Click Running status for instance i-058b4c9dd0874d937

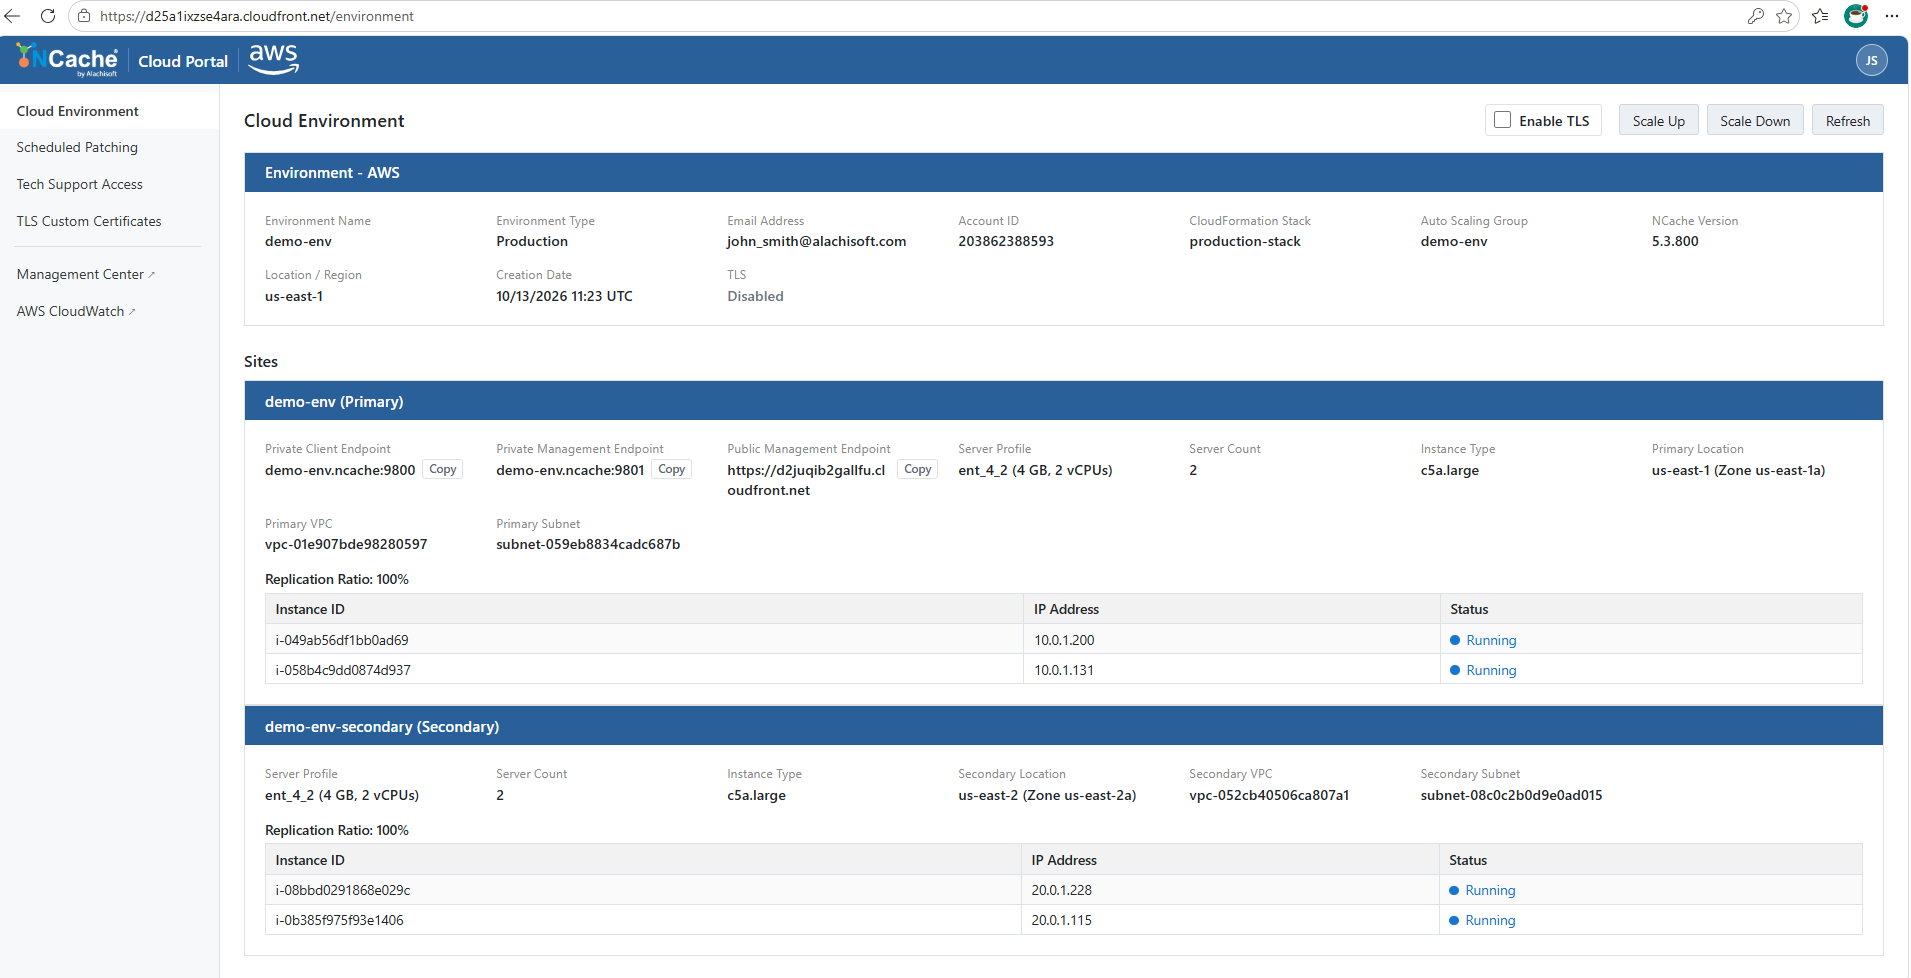point(1491,670)
